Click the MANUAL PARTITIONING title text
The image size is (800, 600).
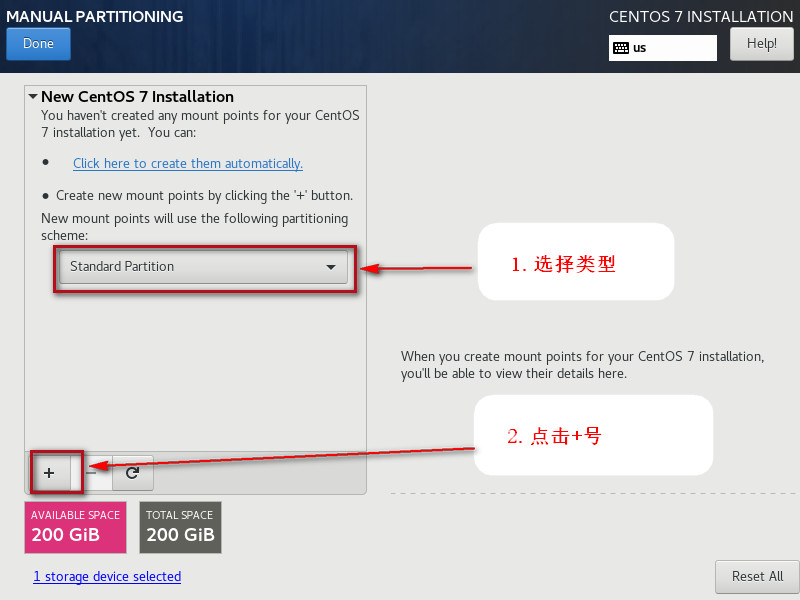94,16
